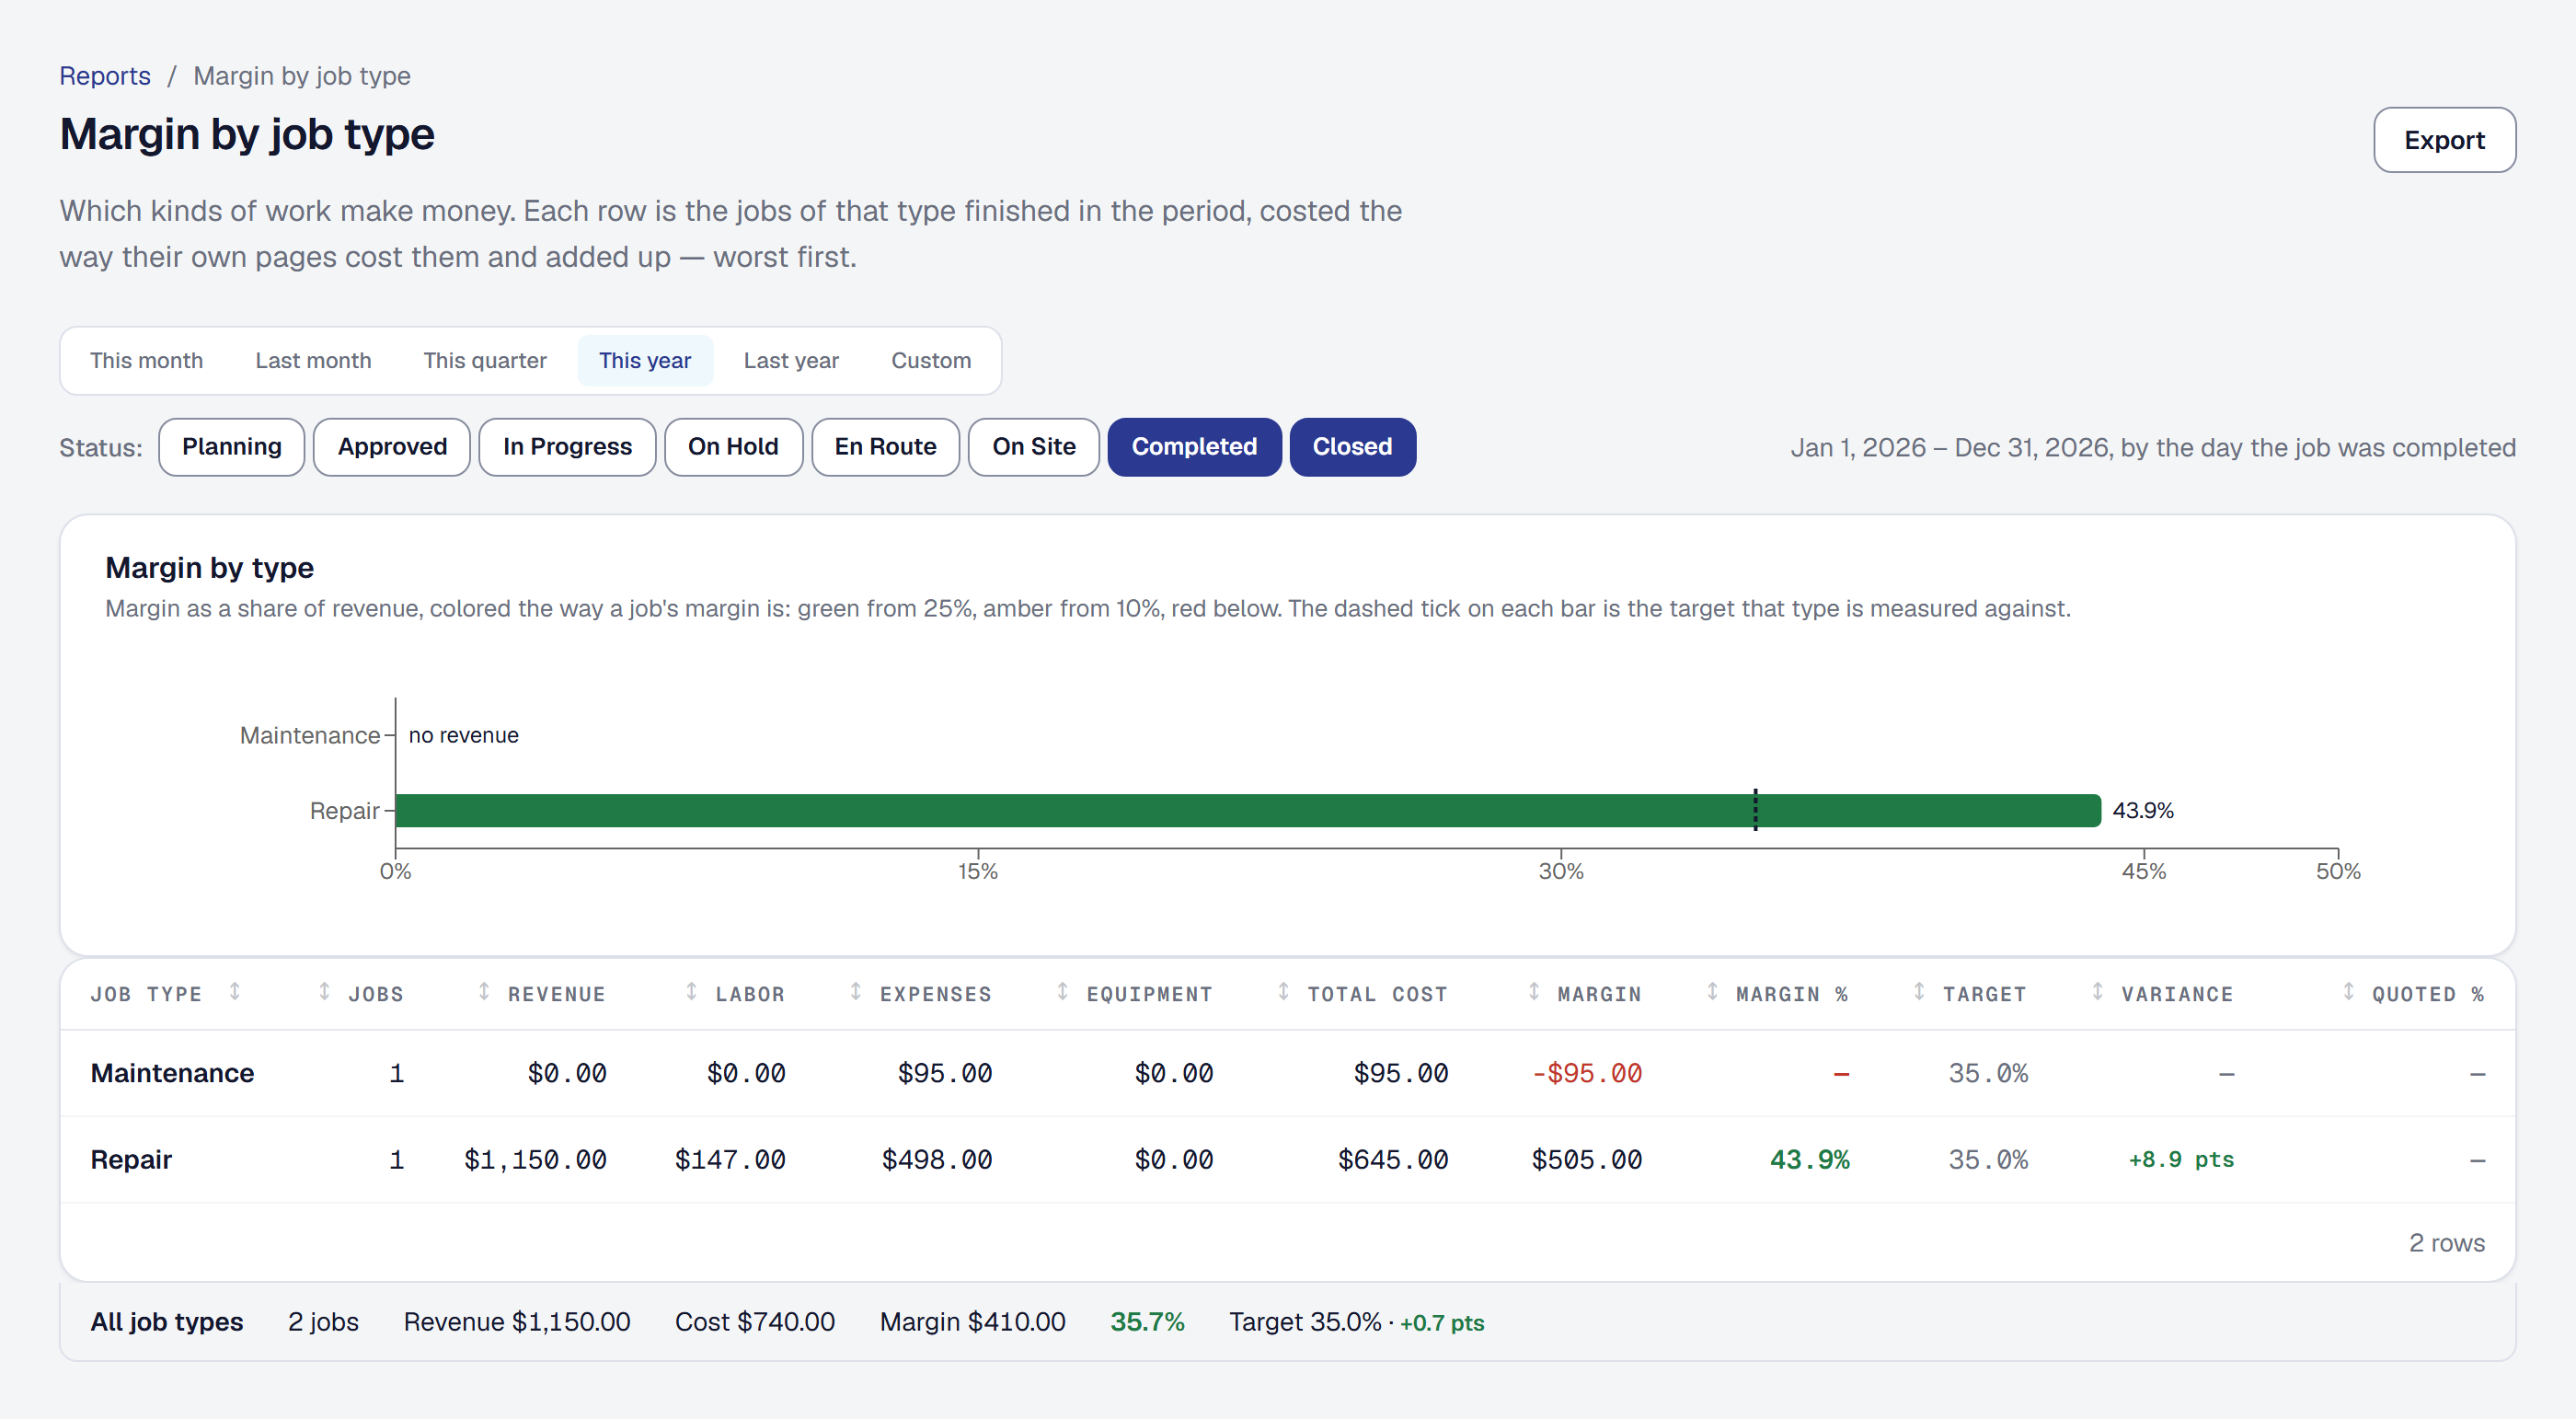Image resolution: width=2576 pixels, height=1419 pixels.
Task: Choose the This quarter period
Action: click(x=485, y=361)
